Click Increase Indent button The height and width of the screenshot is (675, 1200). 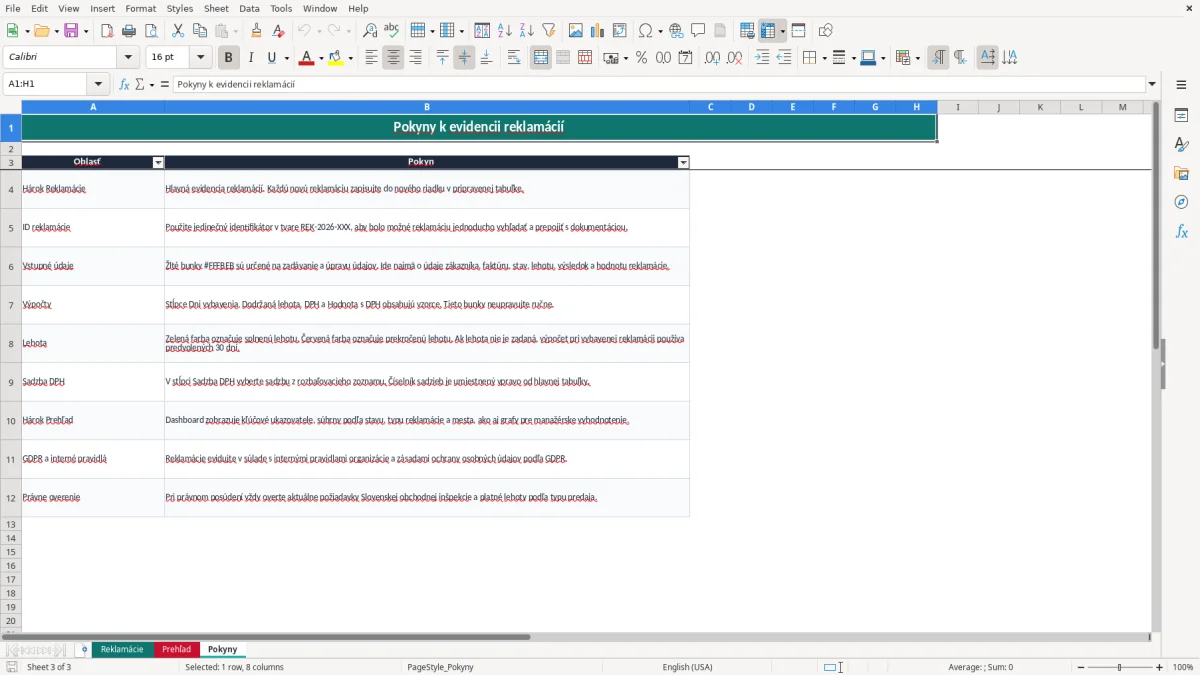(x=762, y=58)
